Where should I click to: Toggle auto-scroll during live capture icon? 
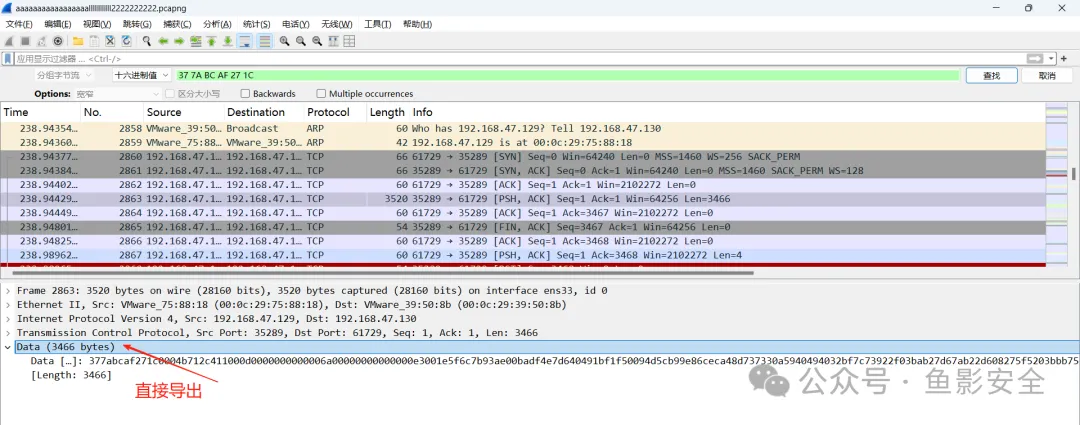click(244, 41)
